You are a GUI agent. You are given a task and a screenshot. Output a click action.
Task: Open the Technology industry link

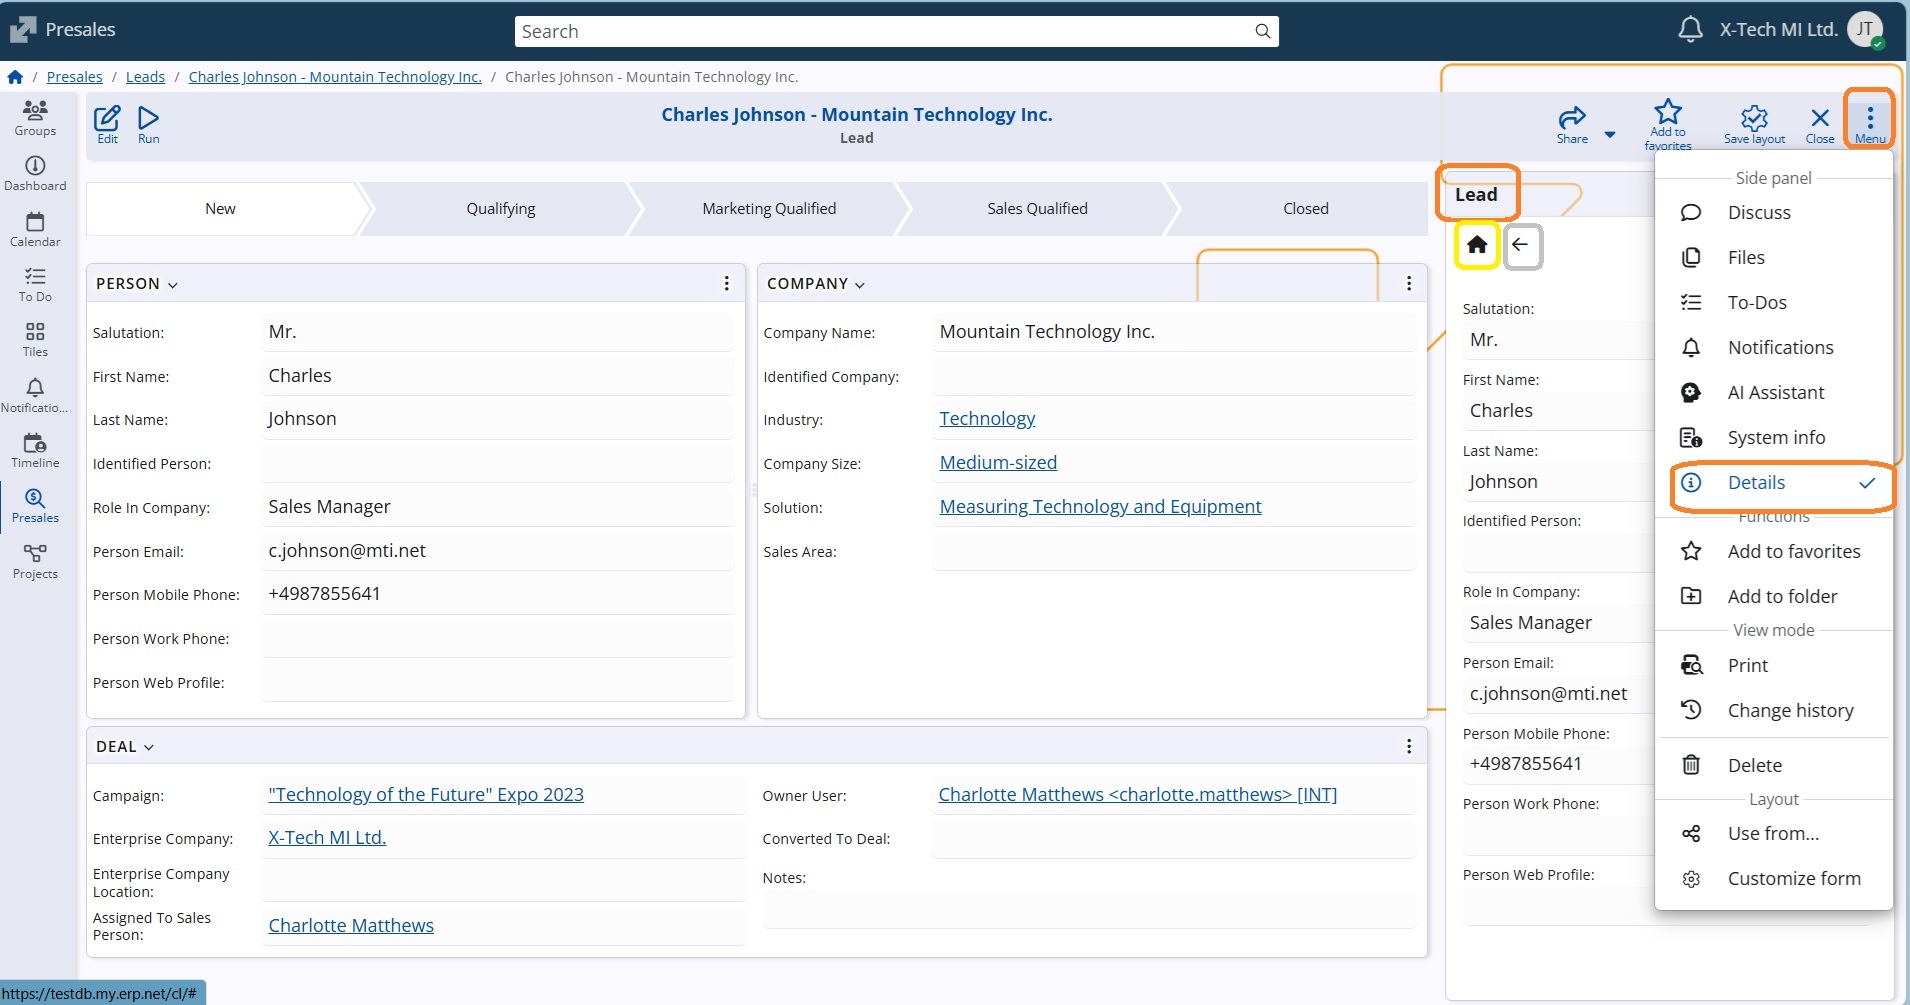[986, 419]
